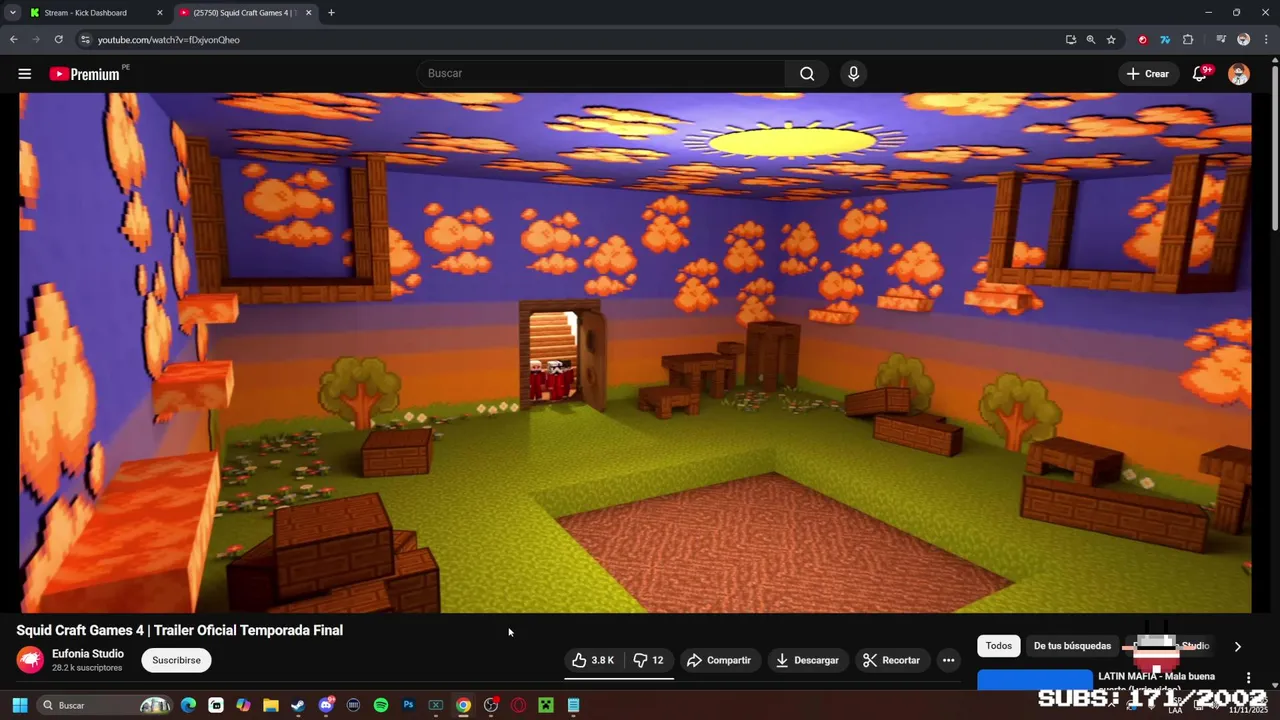Open Eufonia Studio channel avatar
The image size is (1280, 720).
pos(30,660)
